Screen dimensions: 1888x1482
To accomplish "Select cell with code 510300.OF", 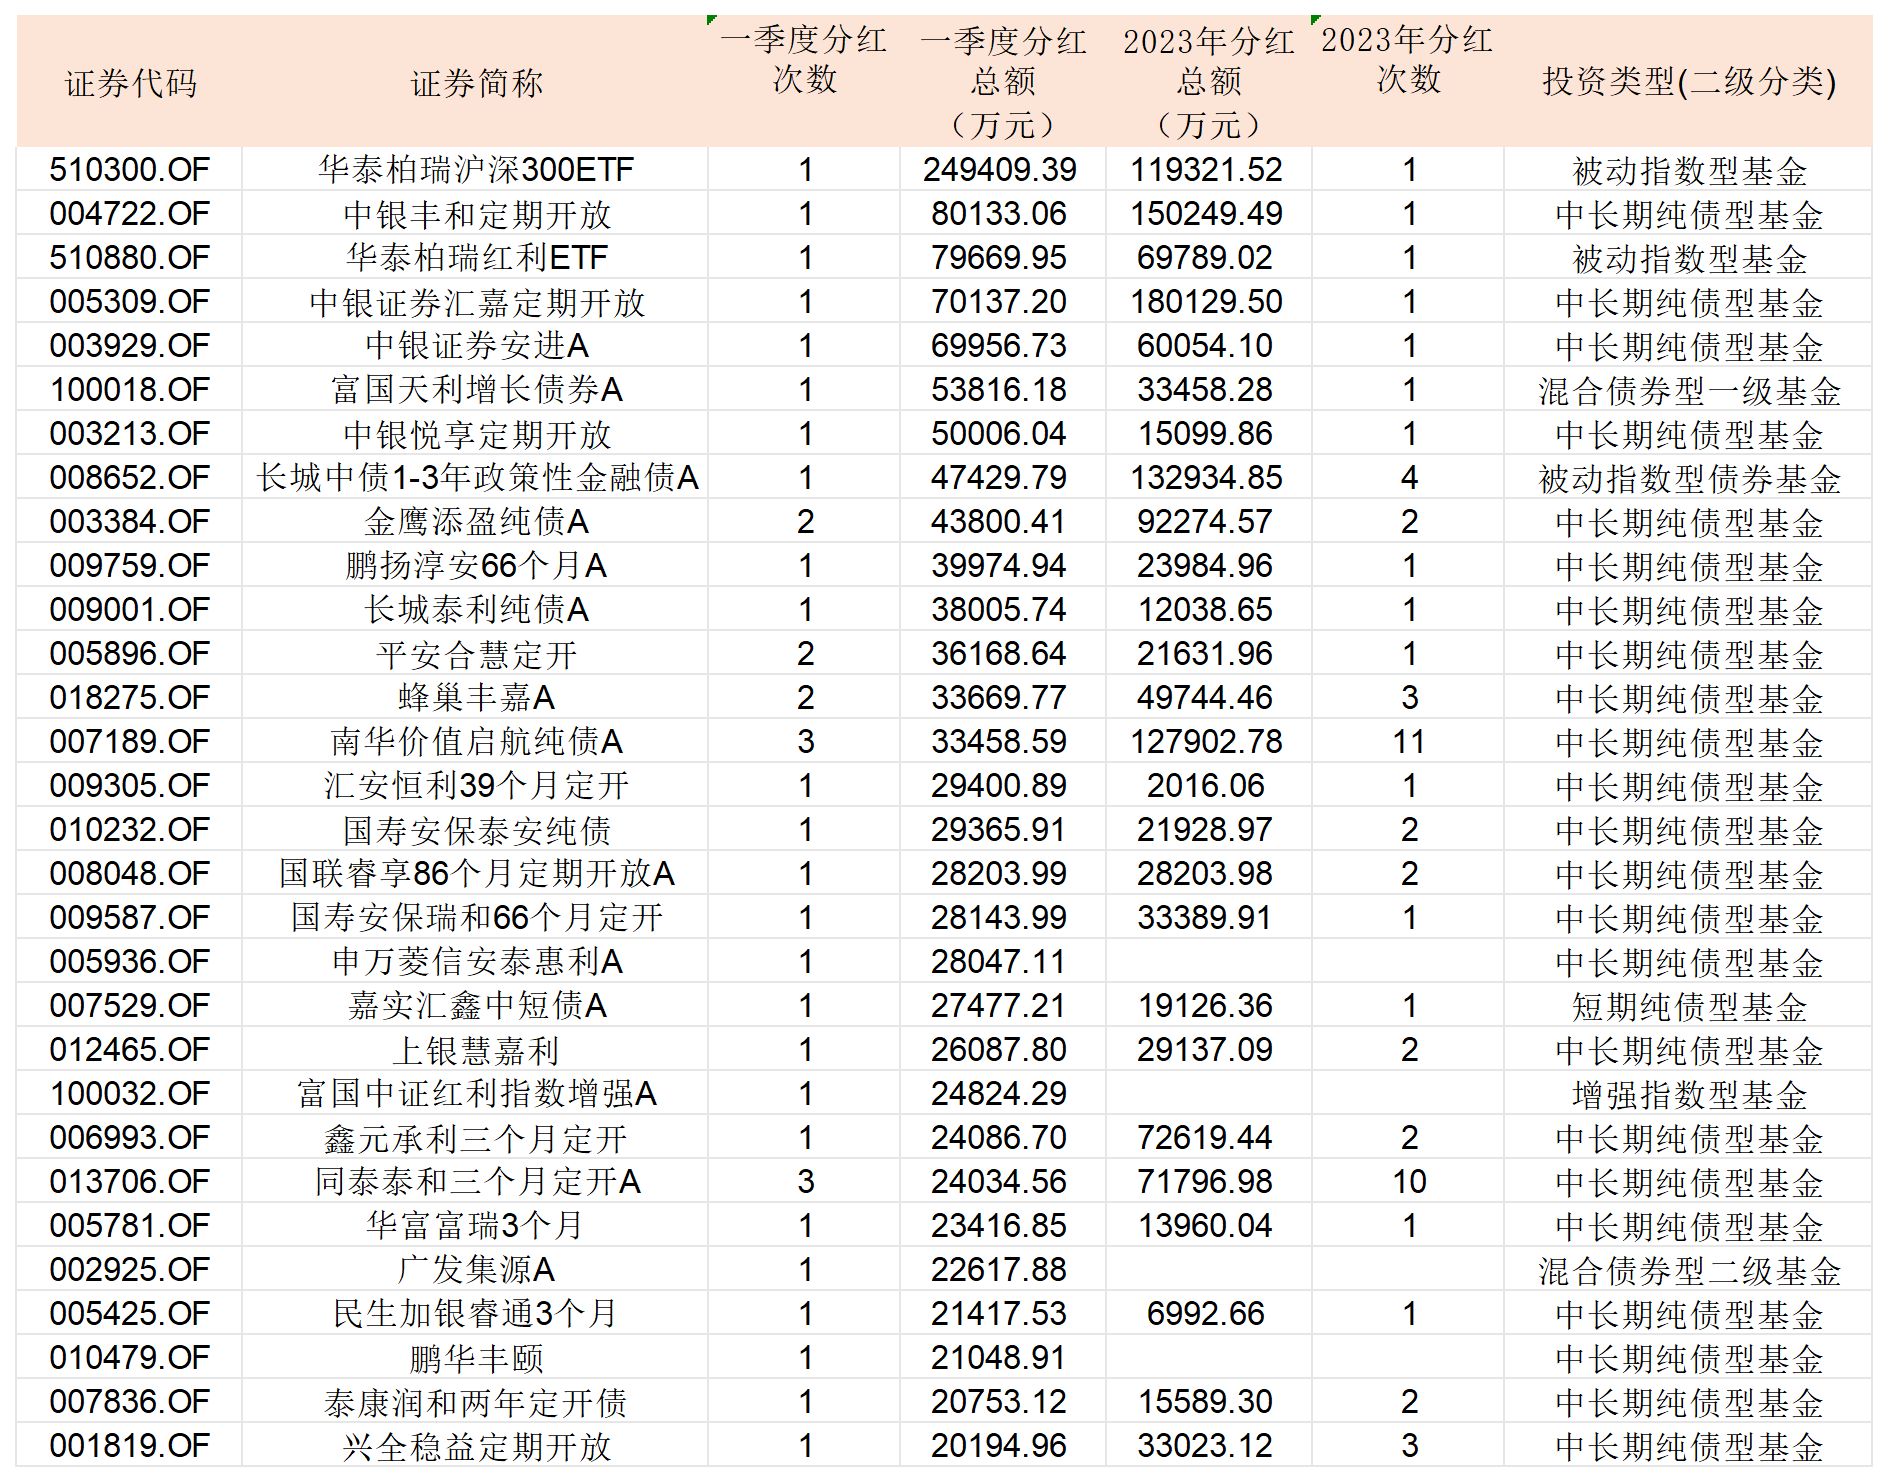I will coord(130,170).
